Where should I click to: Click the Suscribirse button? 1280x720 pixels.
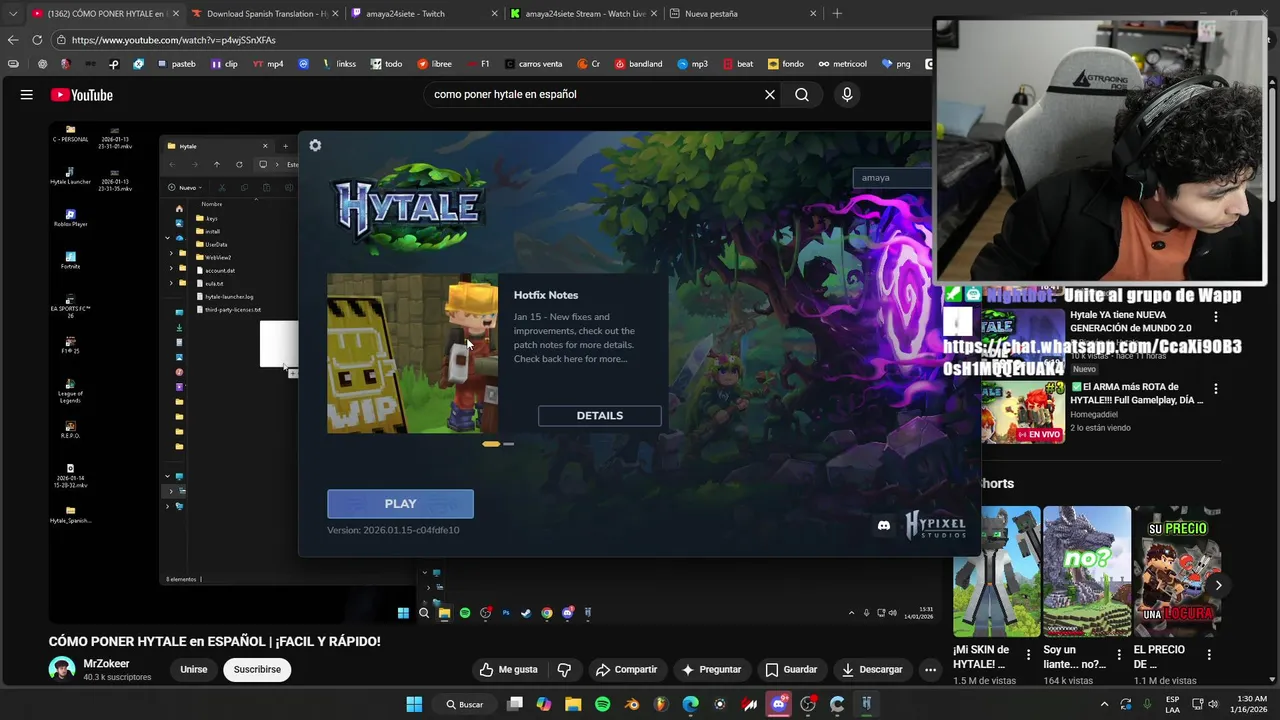coord(257,670)
